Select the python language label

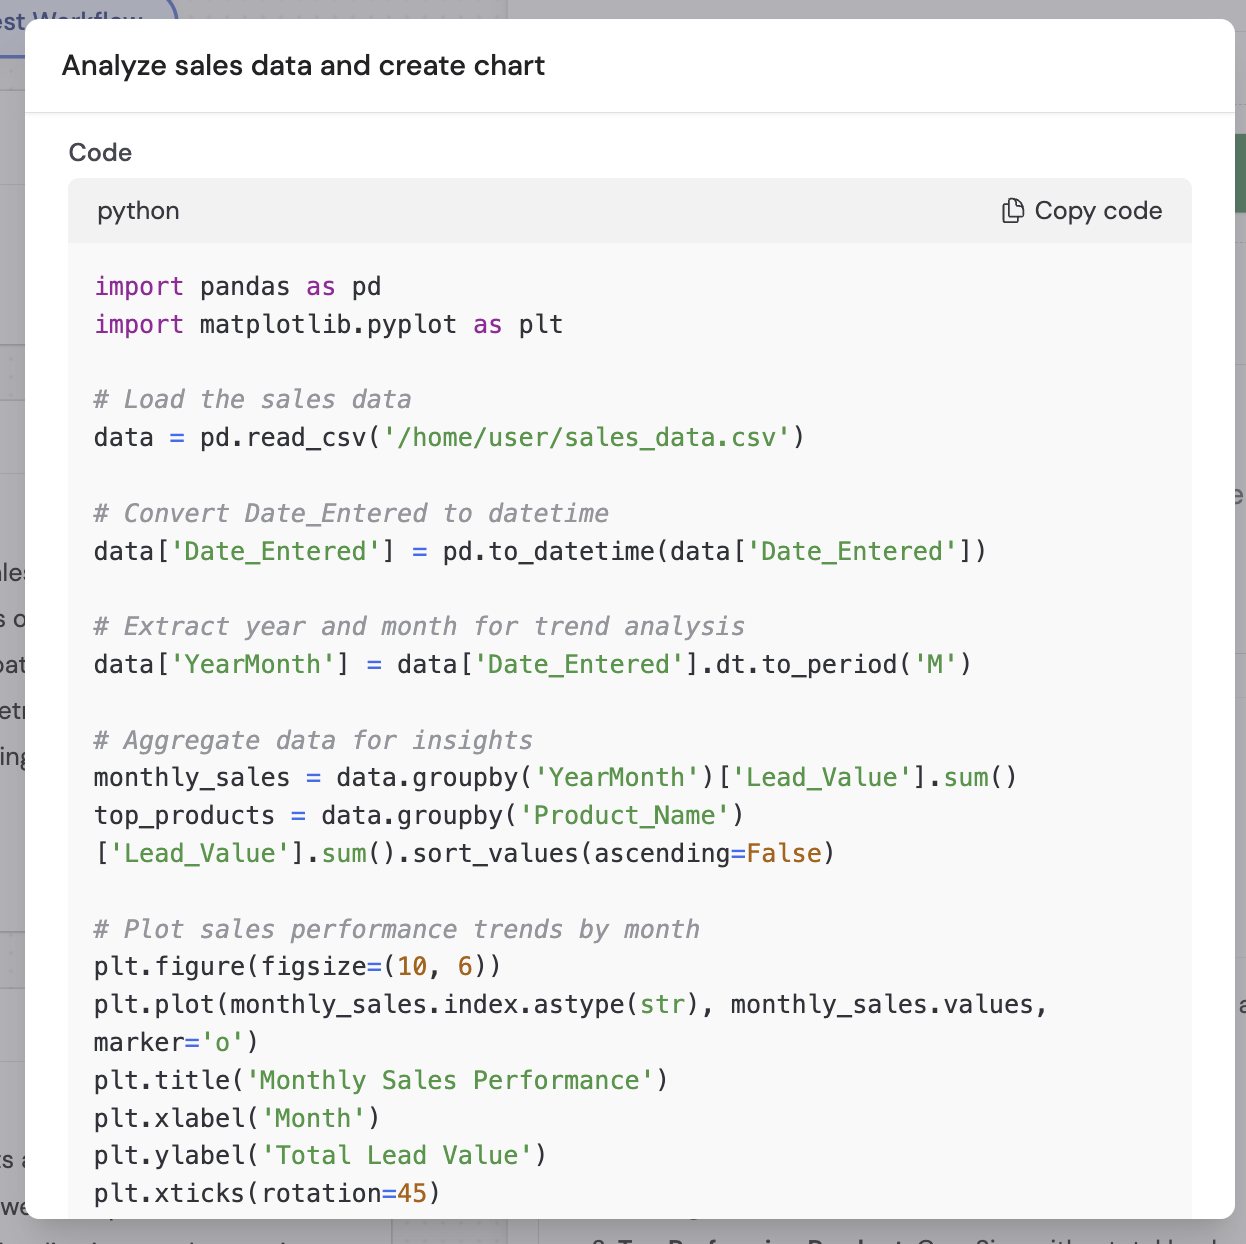click(x=138, y=211)
